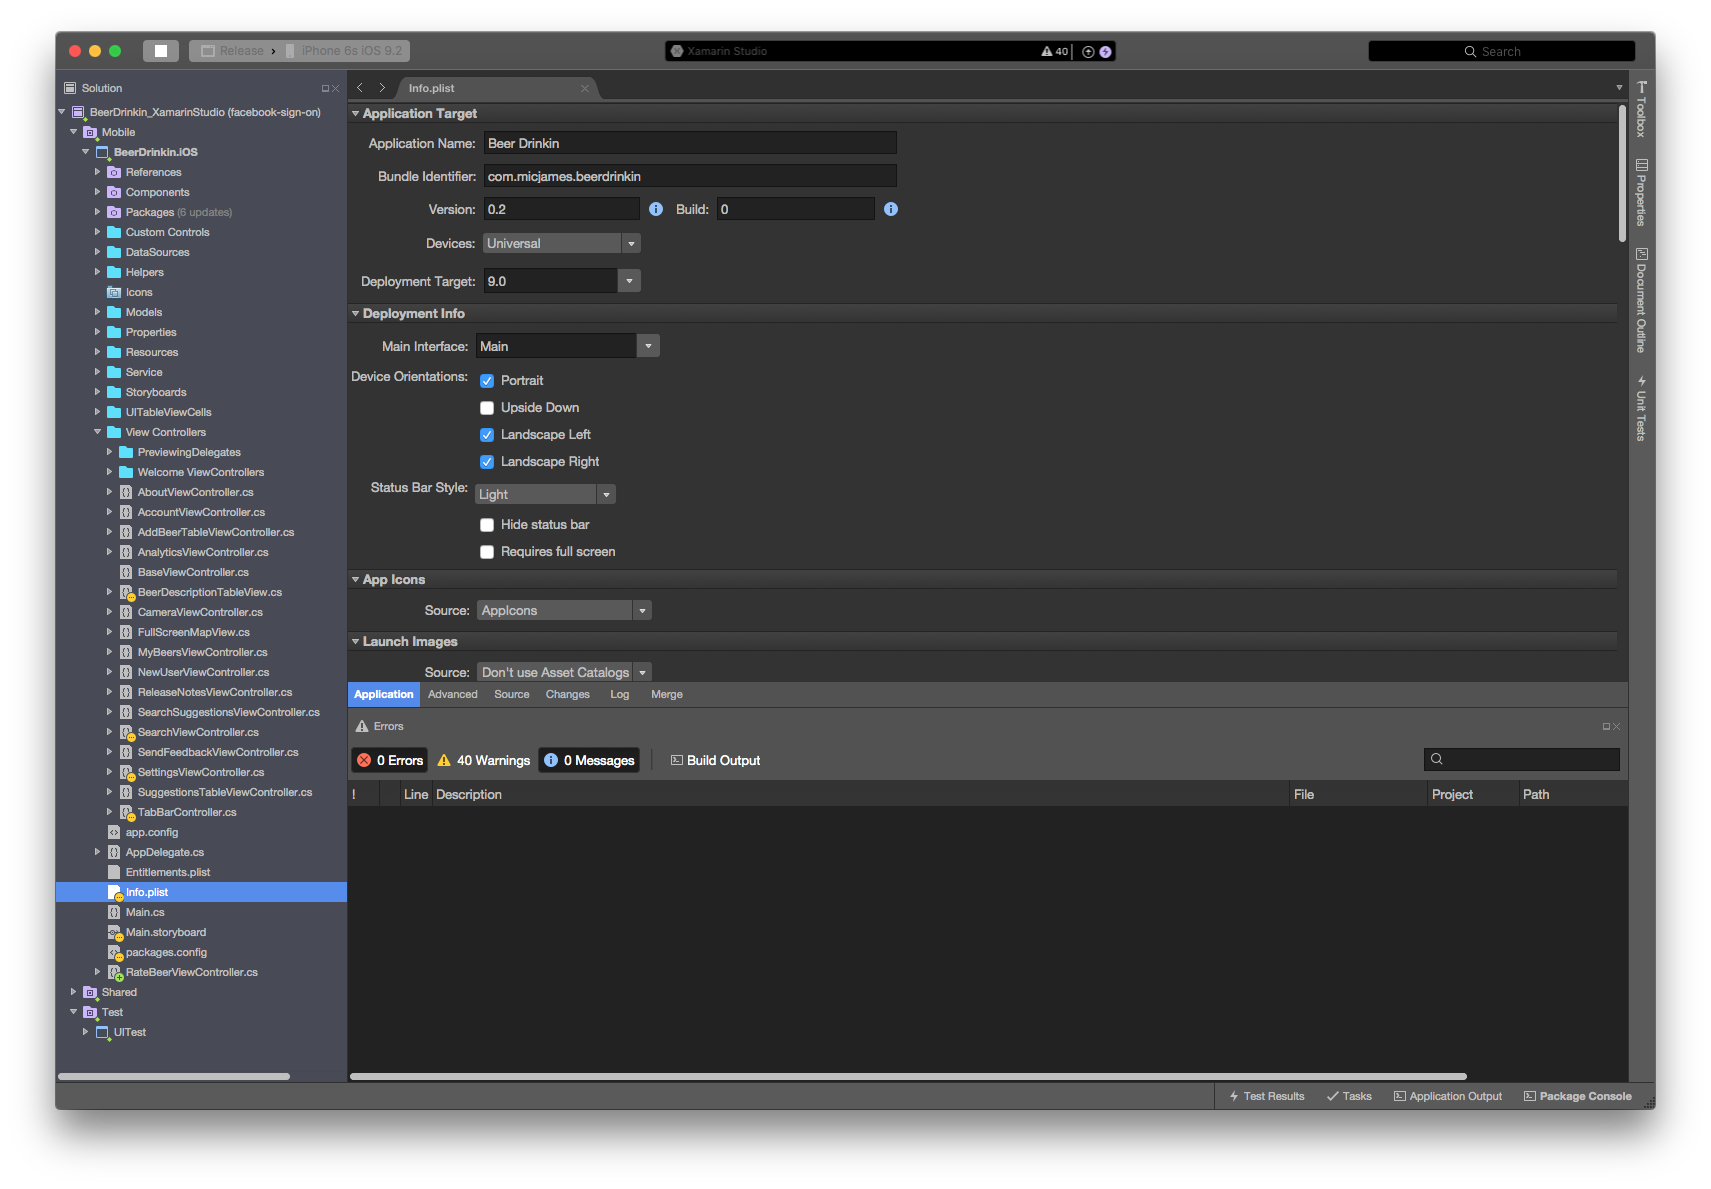Select packages.config file in solution
1711x1189 pixels.
[x=166, y=952]
